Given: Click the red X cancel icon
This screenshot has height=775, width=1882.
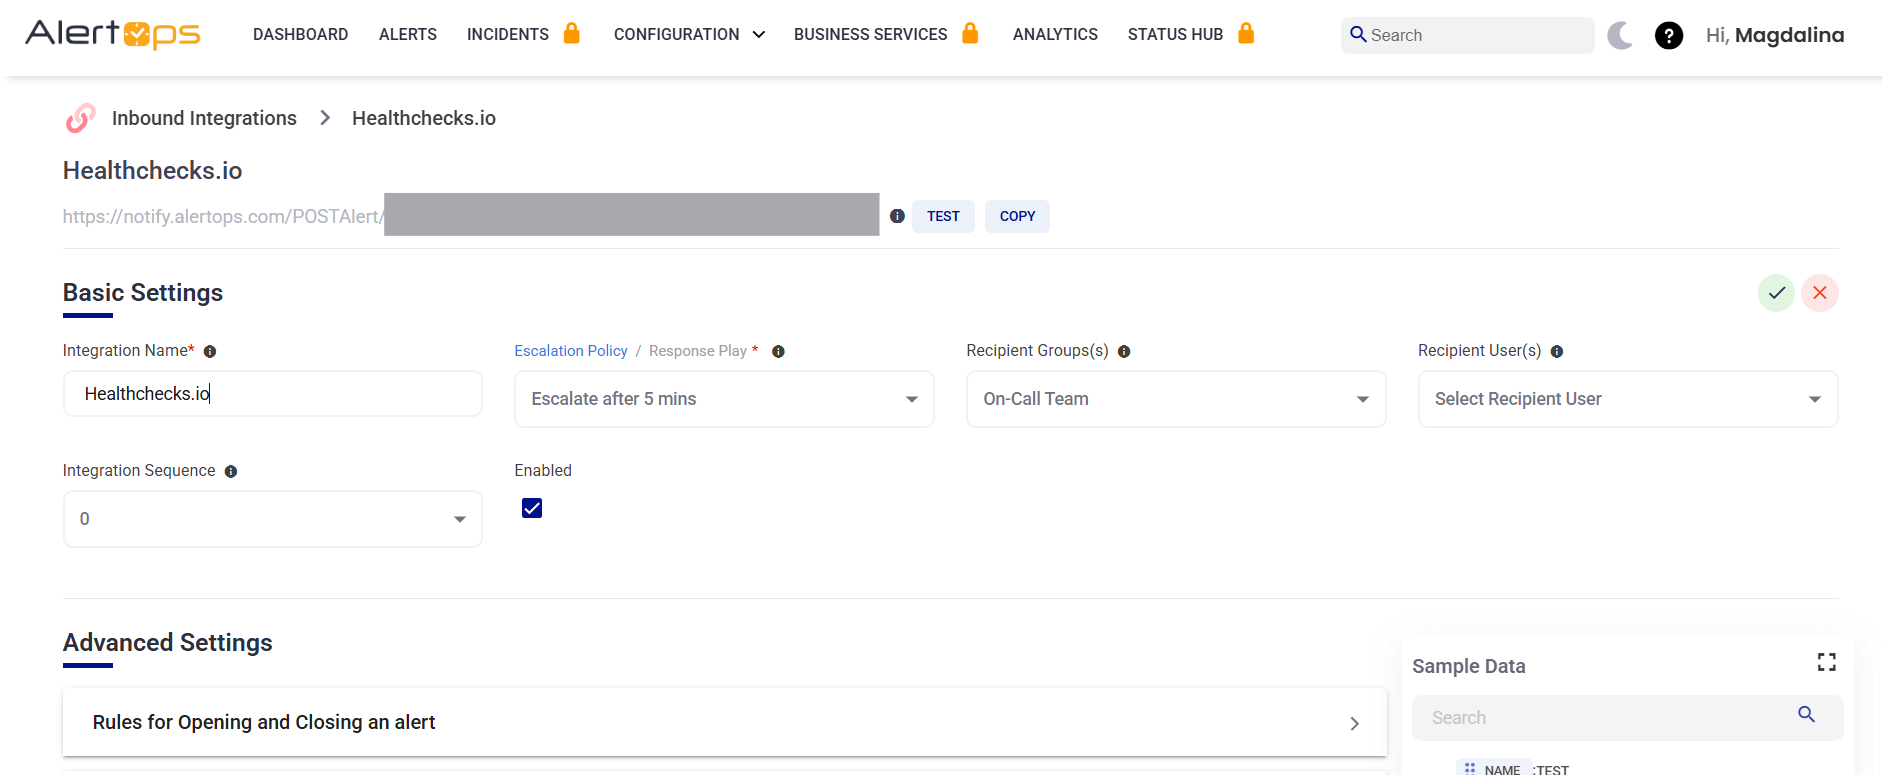Looking at the screenshot, I should tap(1820, 293).
